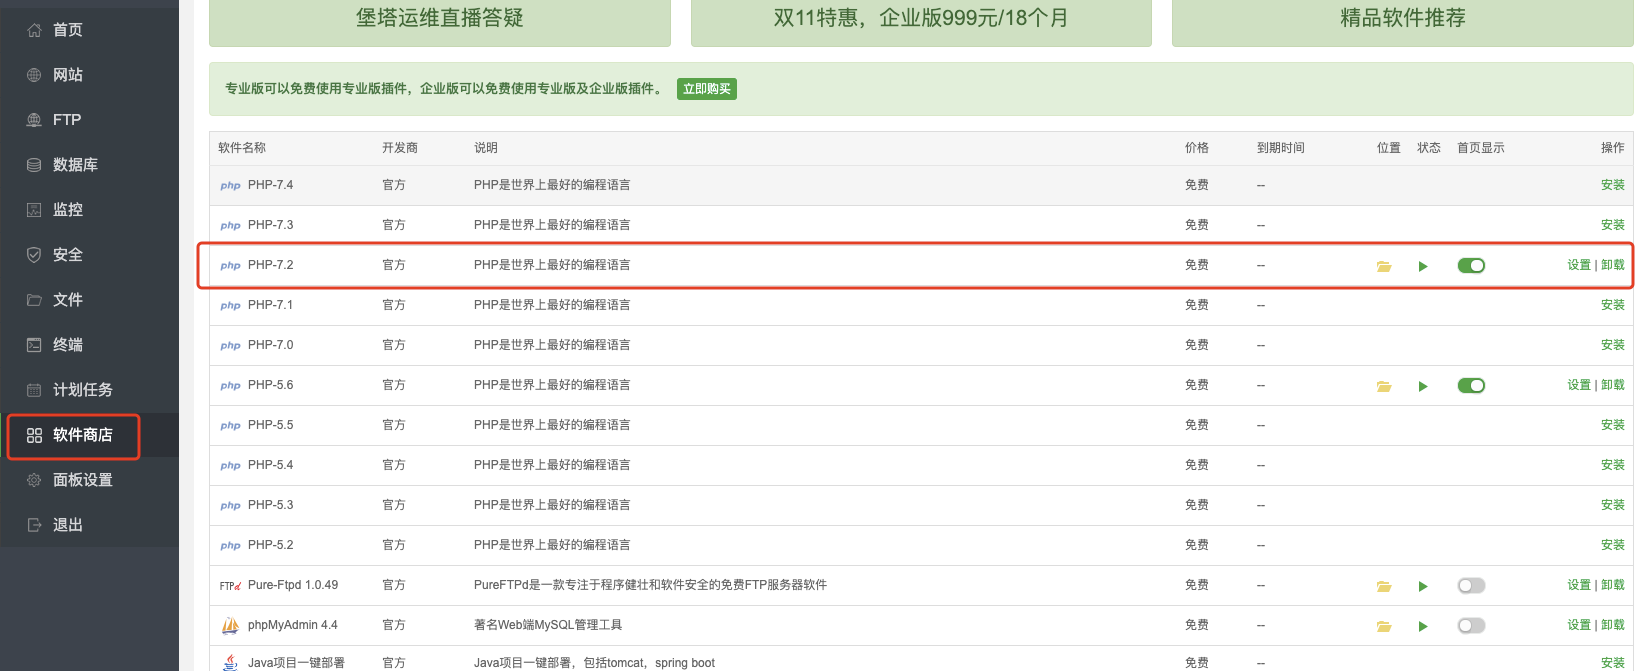This screenshot has height=671, width=1646.
Task: Open 文件 sidebar menu item
Action: (x=68, y=300)
